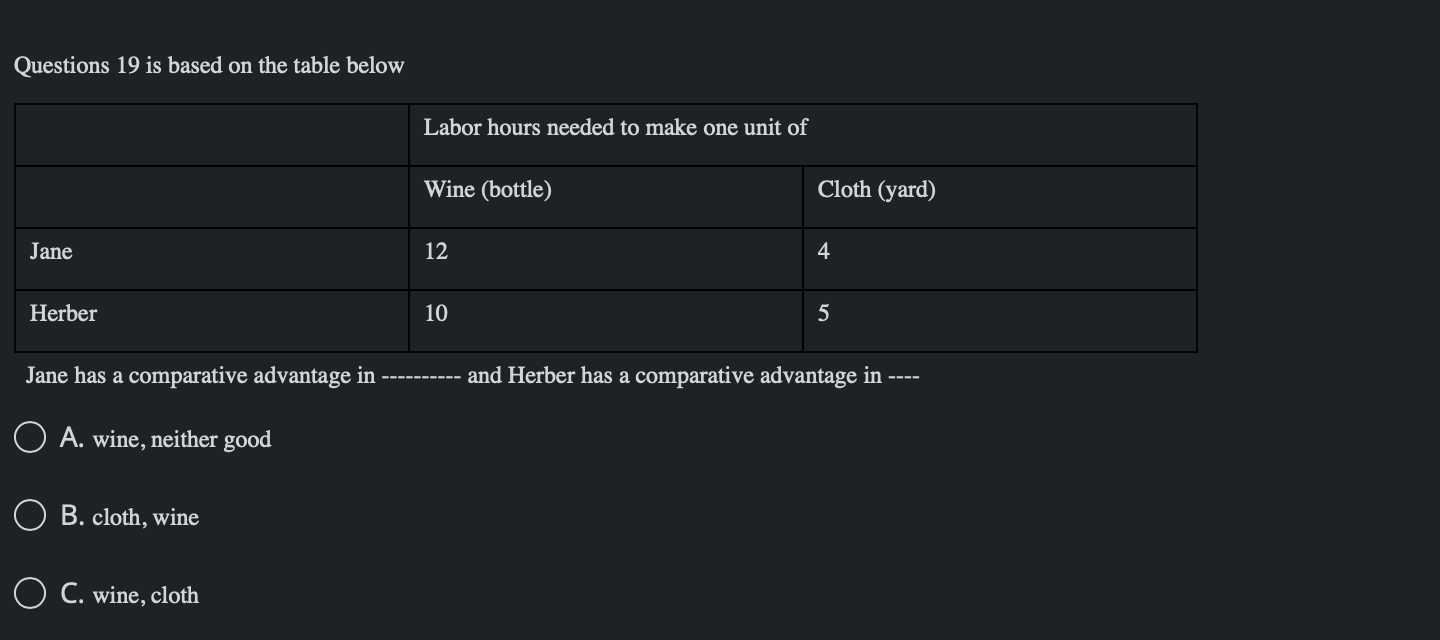Click the table cell containing 10
The height and width of the screenshot is (640, 1440).
pyautogui.click(x=434, y=313)
